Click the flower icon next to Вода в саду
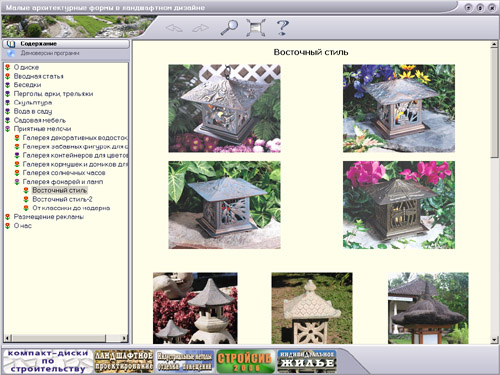500x375 pixels. pyautogui.click(x=8, y=111)
